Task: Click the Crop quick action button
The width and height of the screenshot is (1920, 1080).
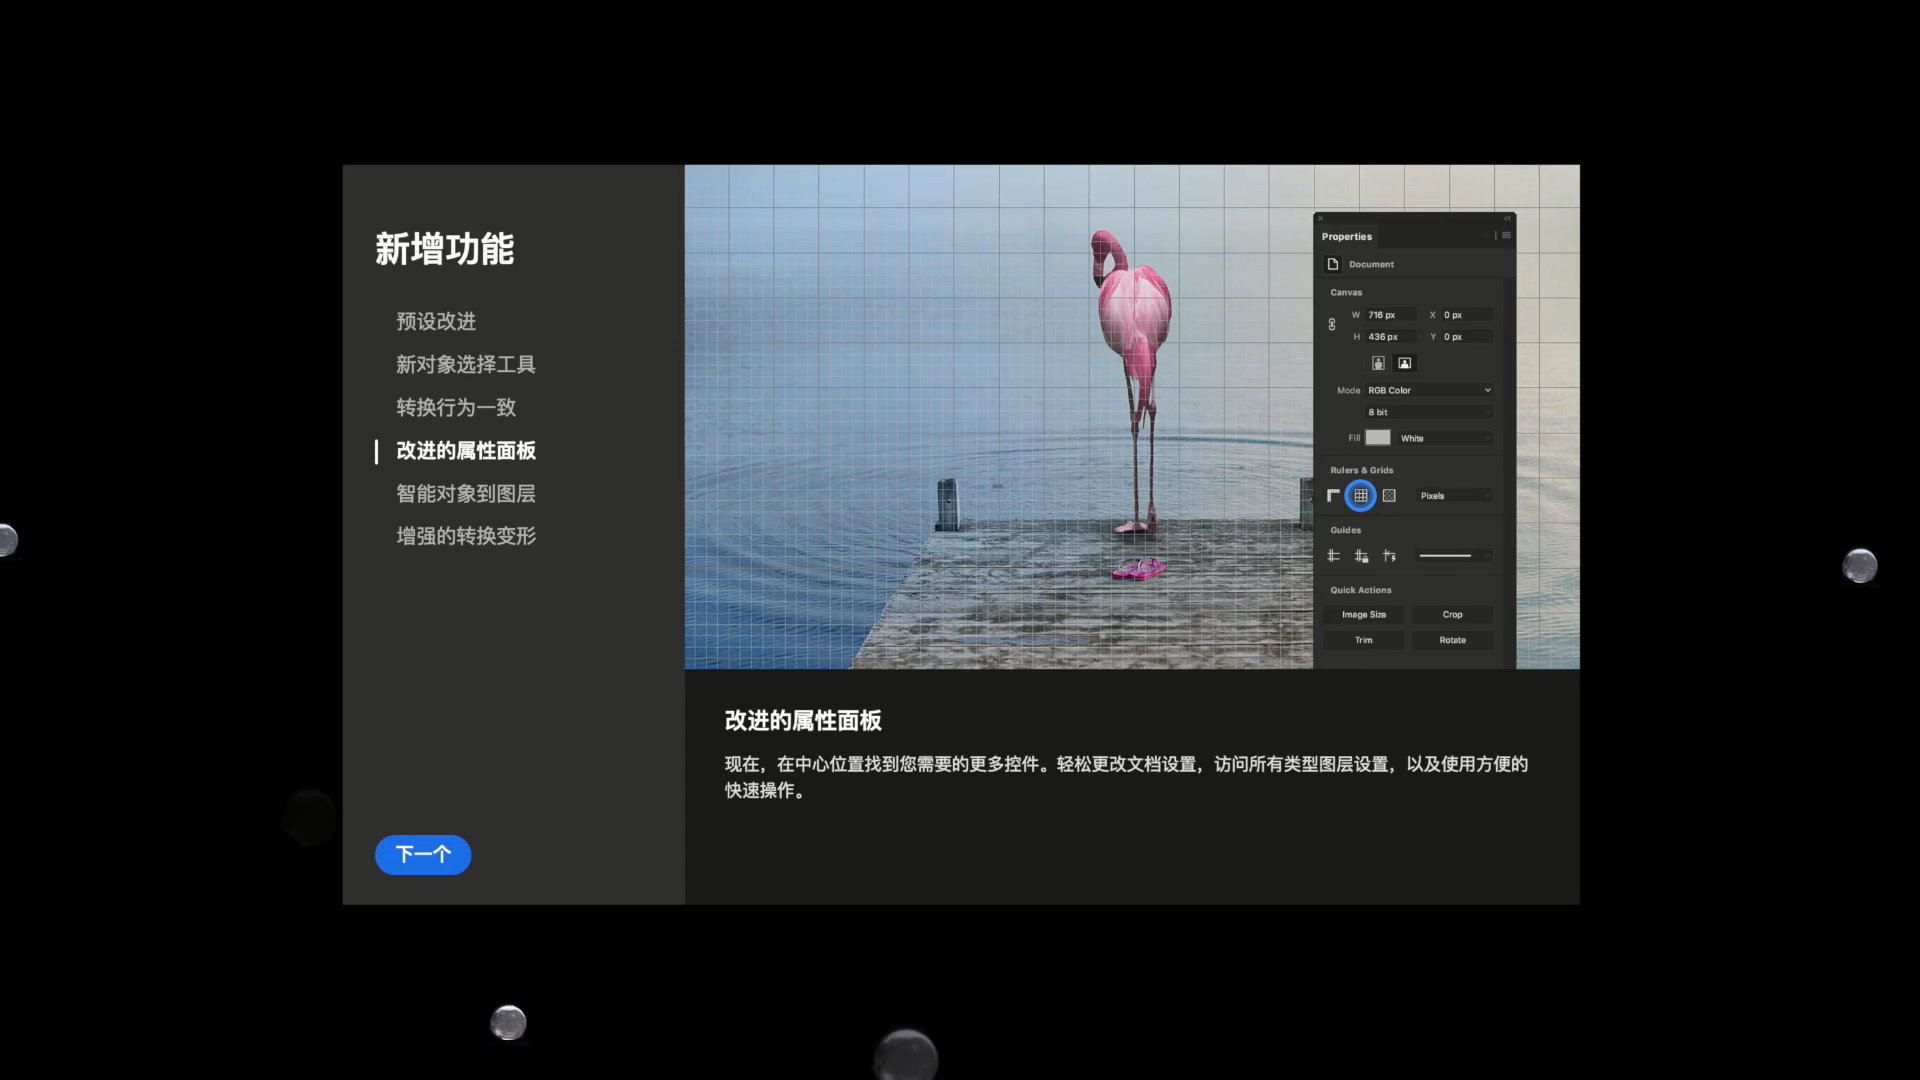Action: 1452,614
